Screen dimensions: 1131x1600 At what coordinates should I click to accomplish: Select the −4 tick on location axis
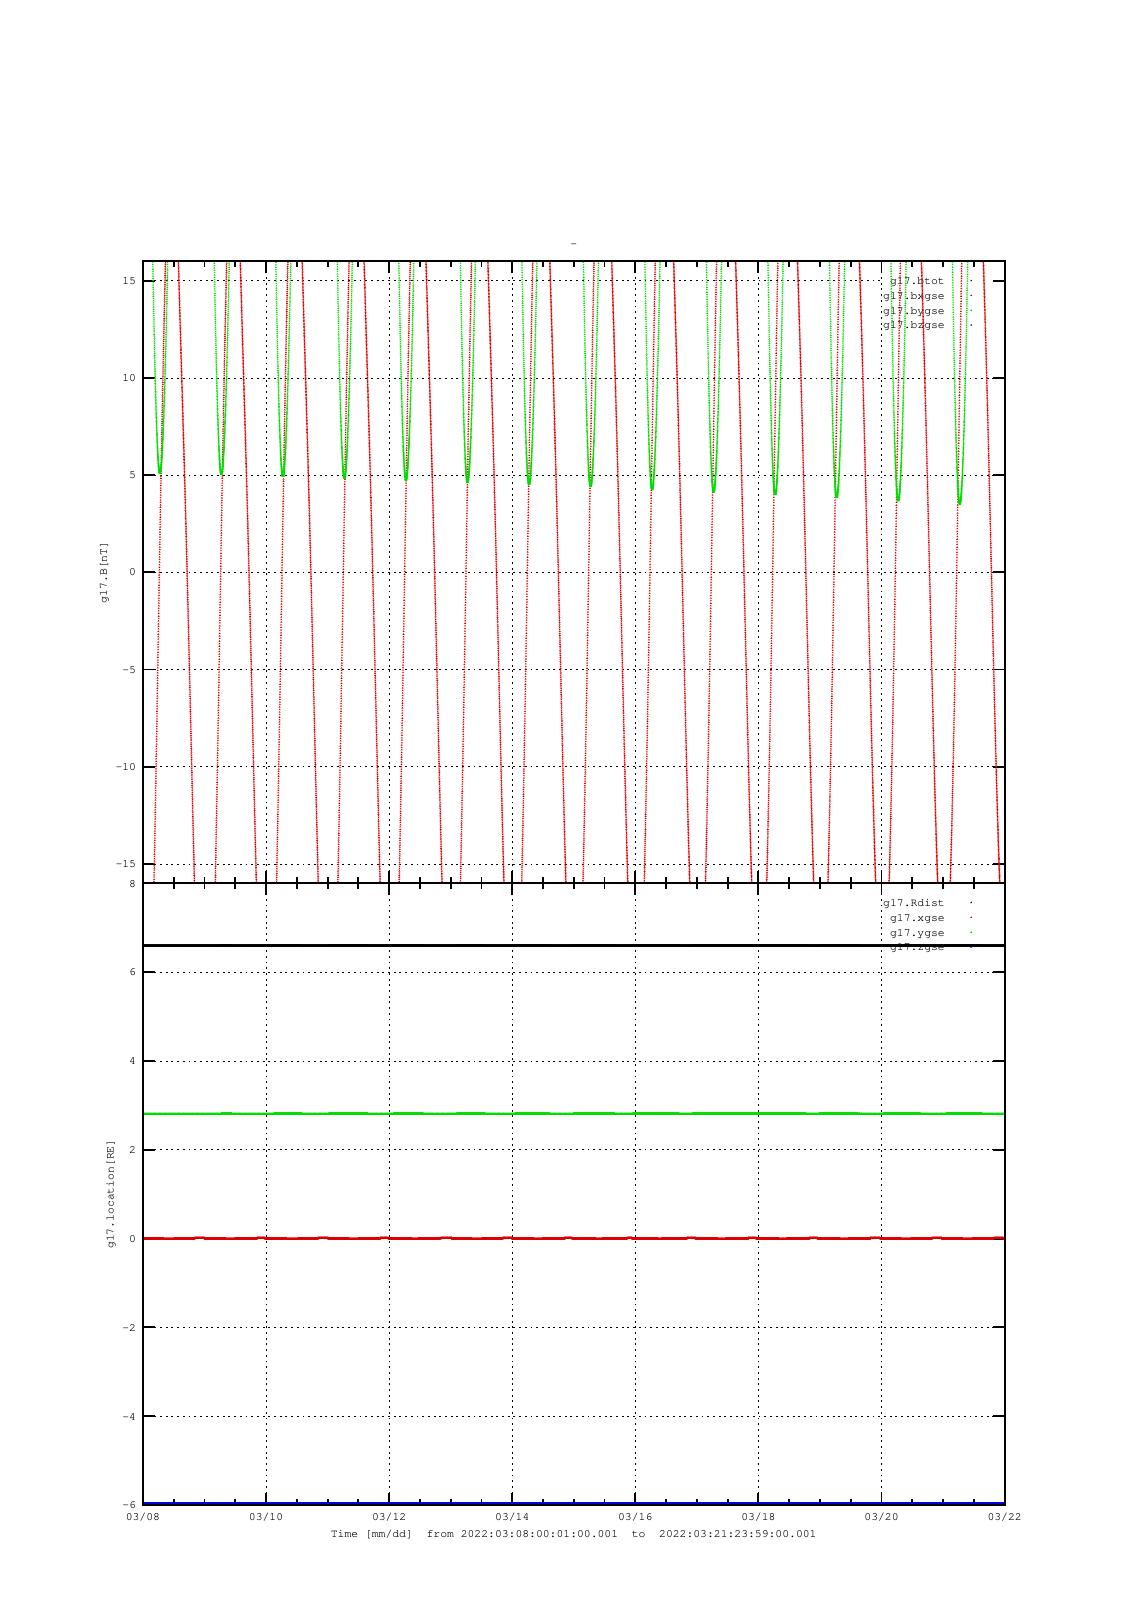[129, 1417]
